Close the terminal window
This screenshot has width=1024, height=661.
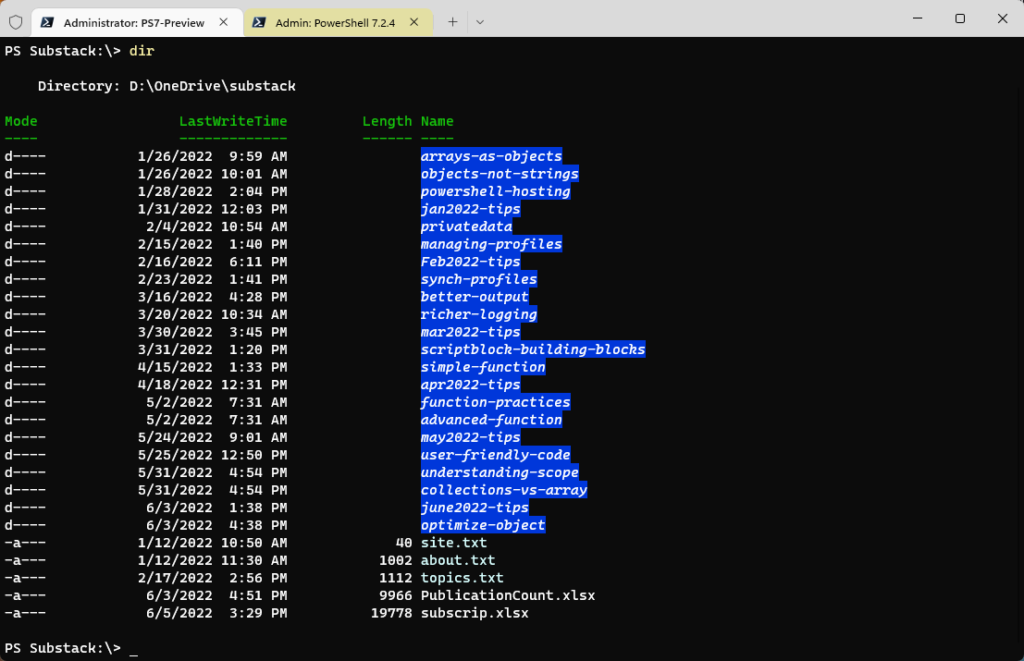pyautogui.click(x=1001, y=18)
